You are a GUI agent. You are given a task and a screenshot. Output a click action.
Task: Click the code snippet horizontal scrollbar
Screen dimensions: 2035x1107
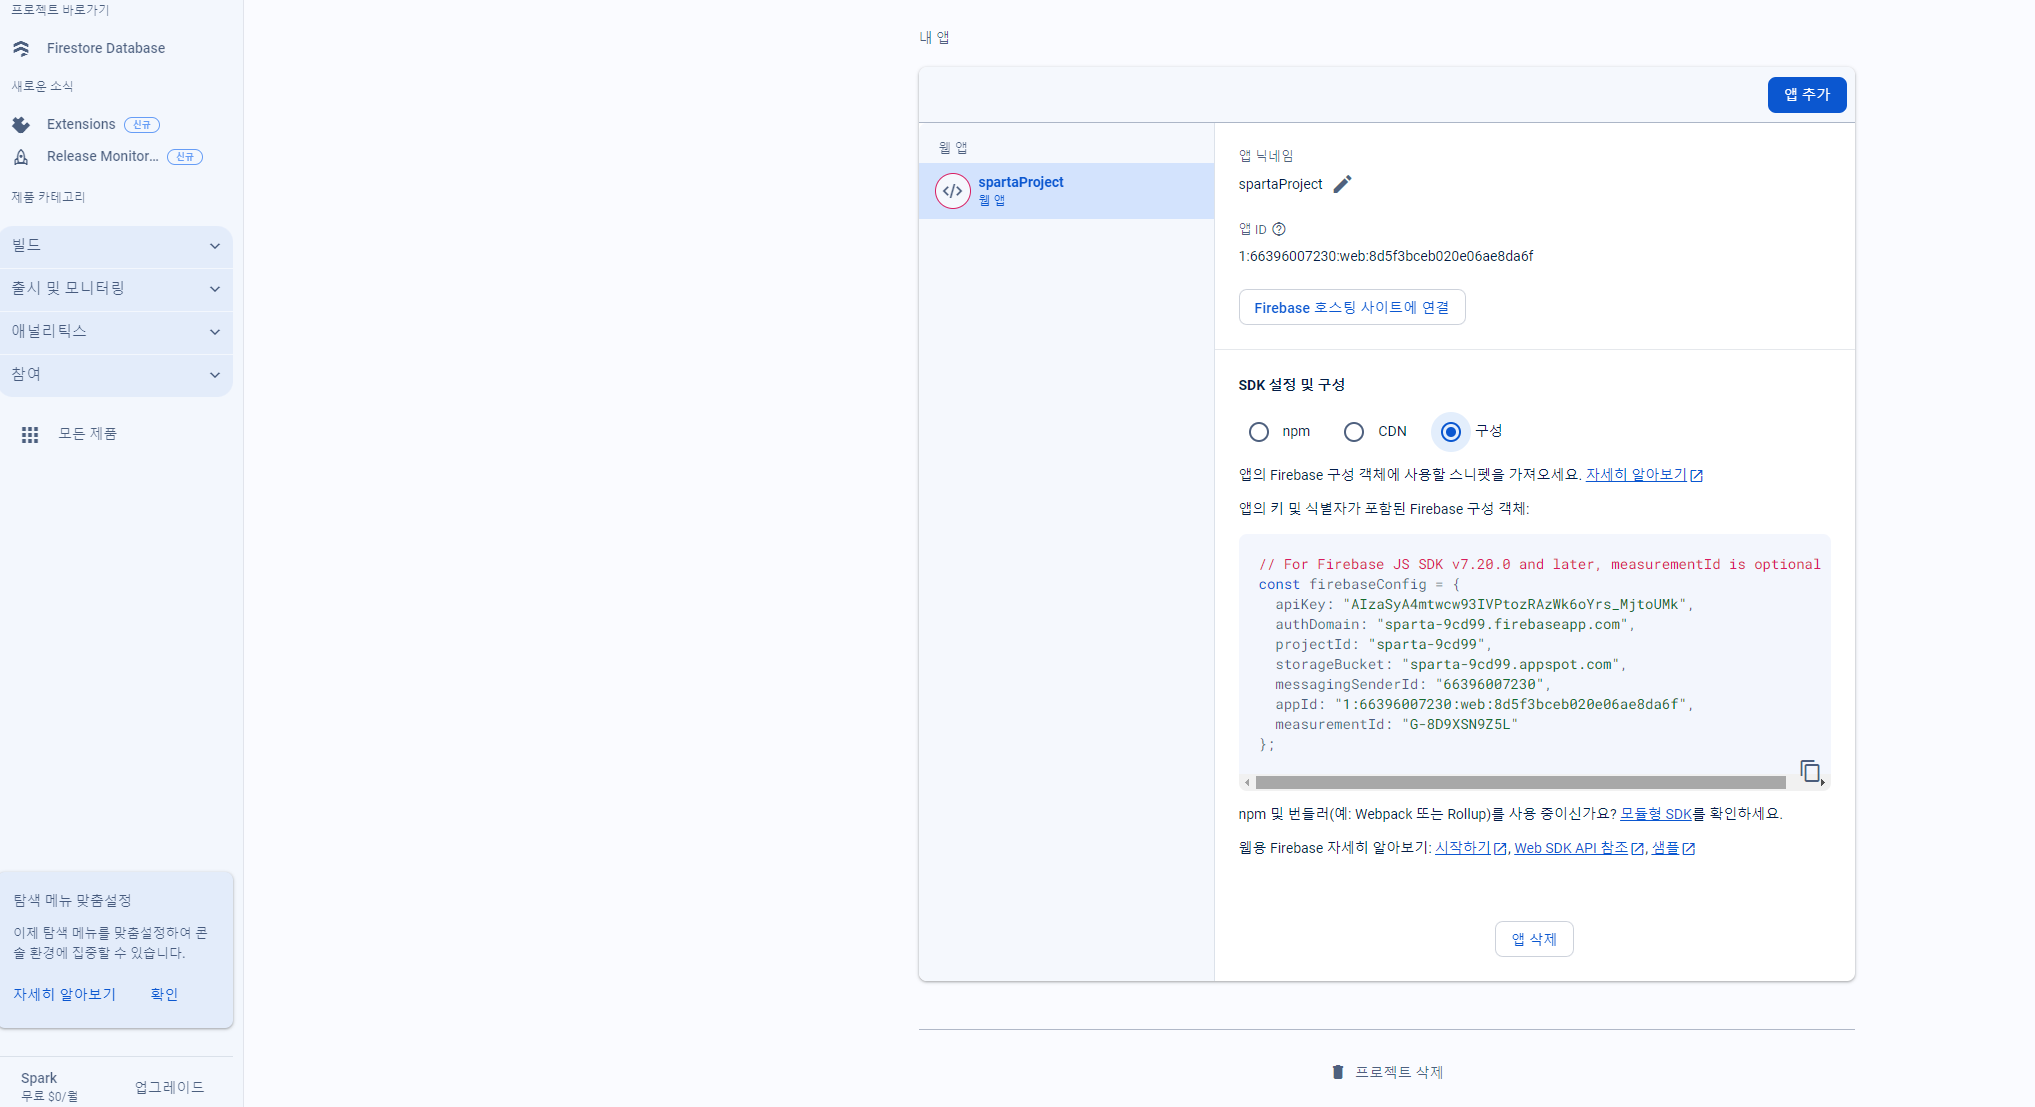click(1520, 783)
